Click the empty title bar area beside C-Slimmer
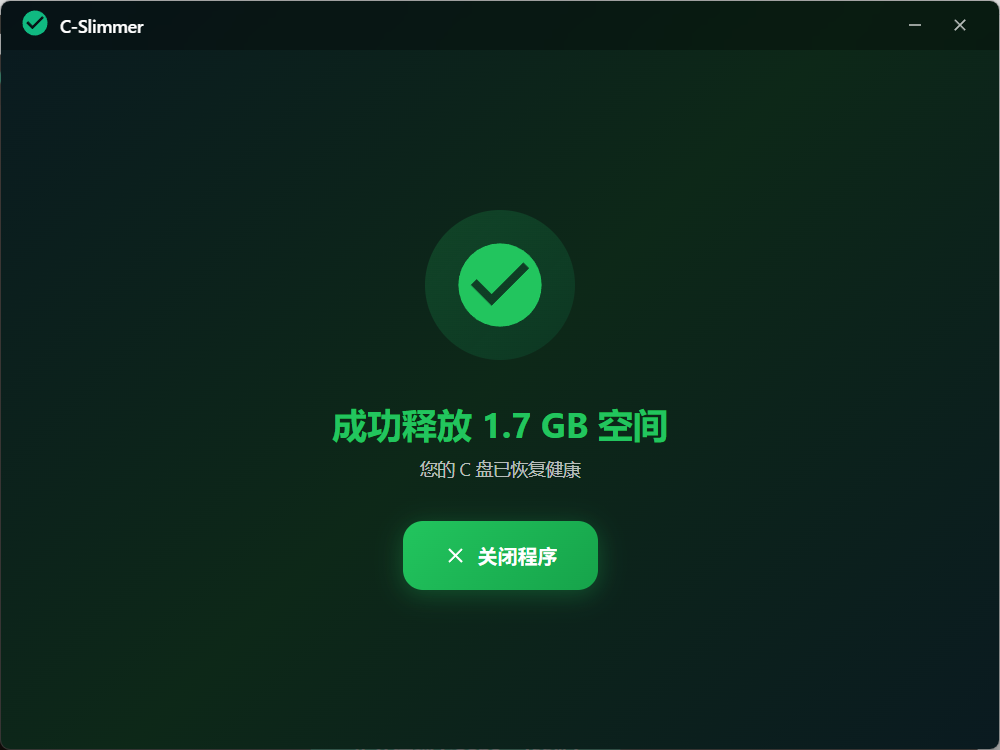 coord(510,25)
